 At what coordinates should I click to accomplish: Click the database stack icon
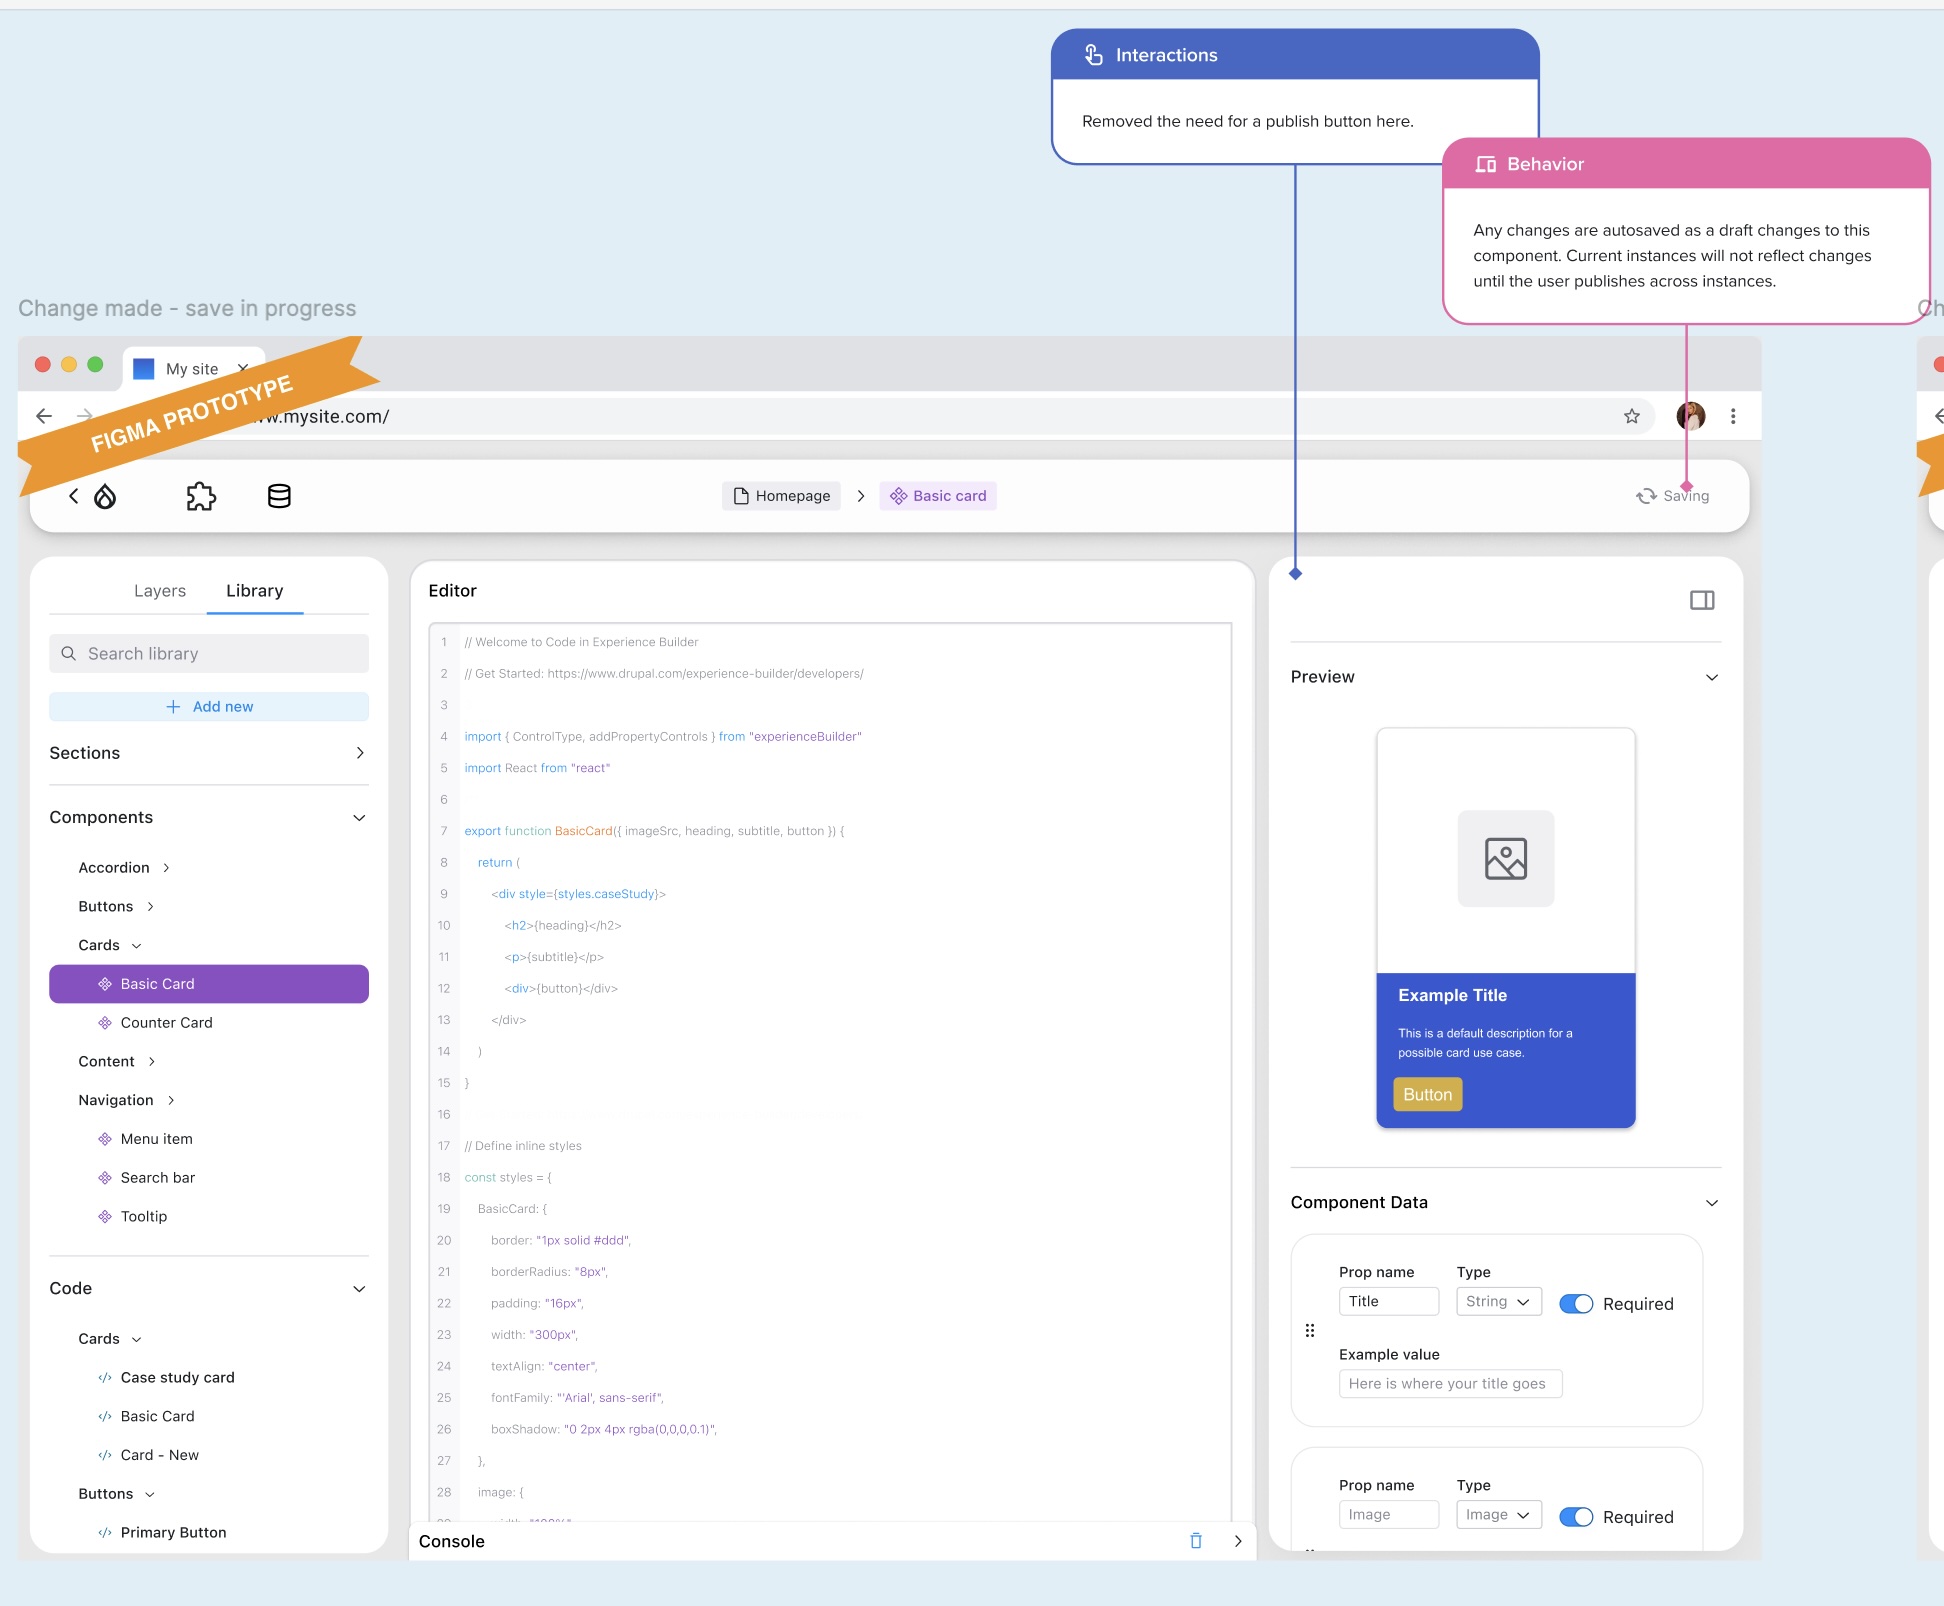tap(279, 496)
